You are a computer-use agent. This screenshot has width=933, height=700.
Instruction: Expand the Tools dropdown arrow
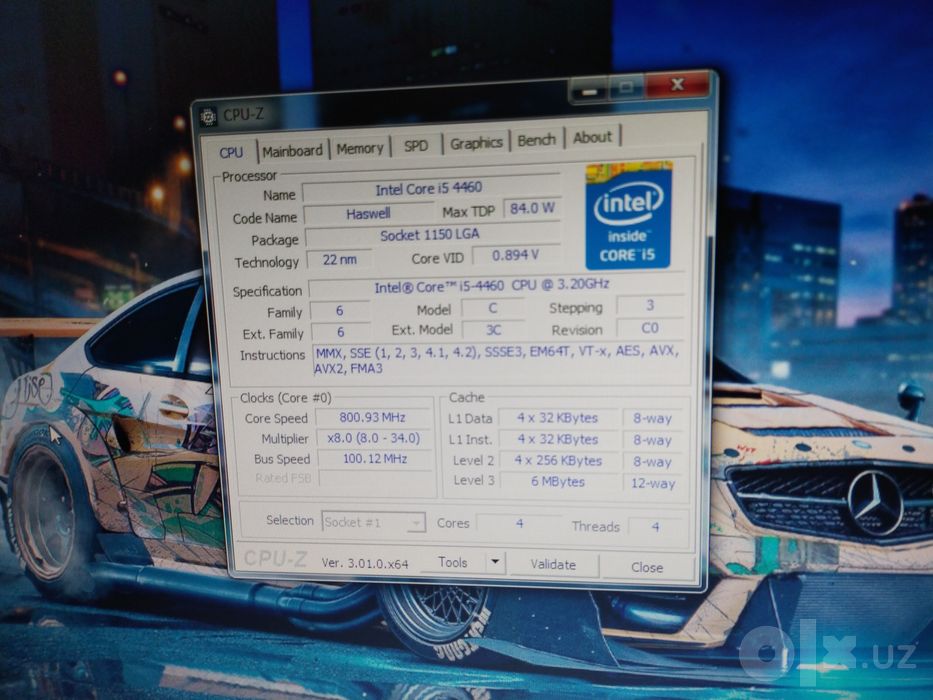pos(495,562)
